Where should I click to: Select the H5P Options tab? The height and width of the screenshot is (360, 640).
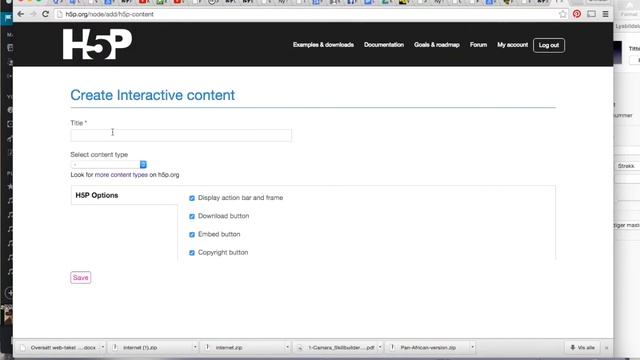click(124, 195)
